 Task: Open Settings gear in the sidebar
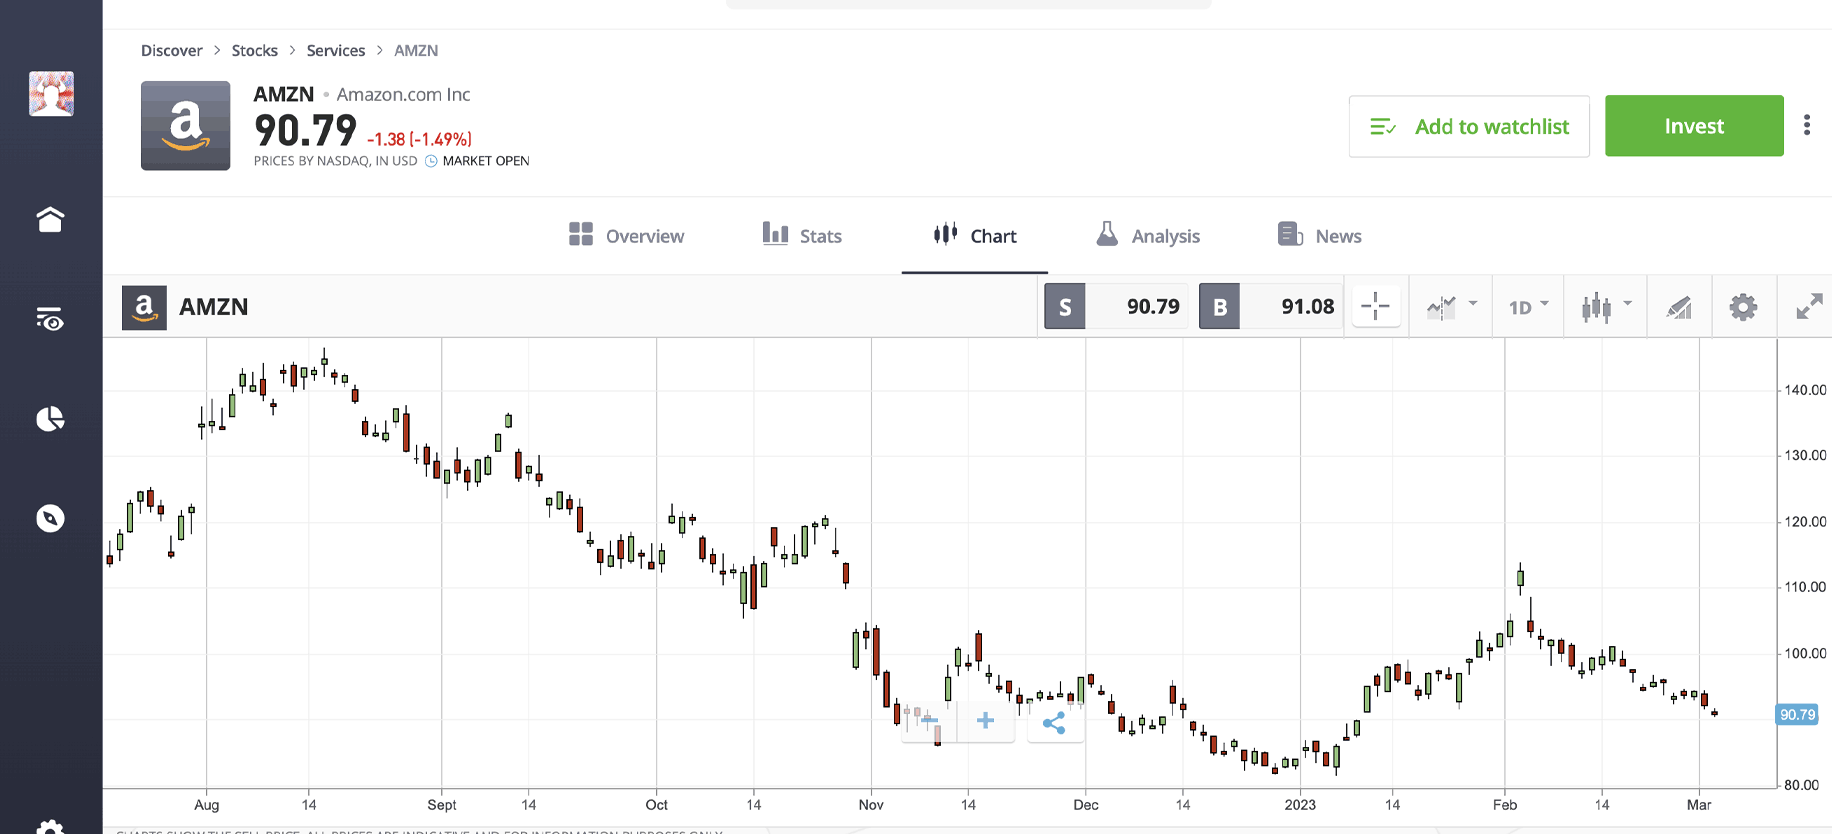click(x=50, y=826)
